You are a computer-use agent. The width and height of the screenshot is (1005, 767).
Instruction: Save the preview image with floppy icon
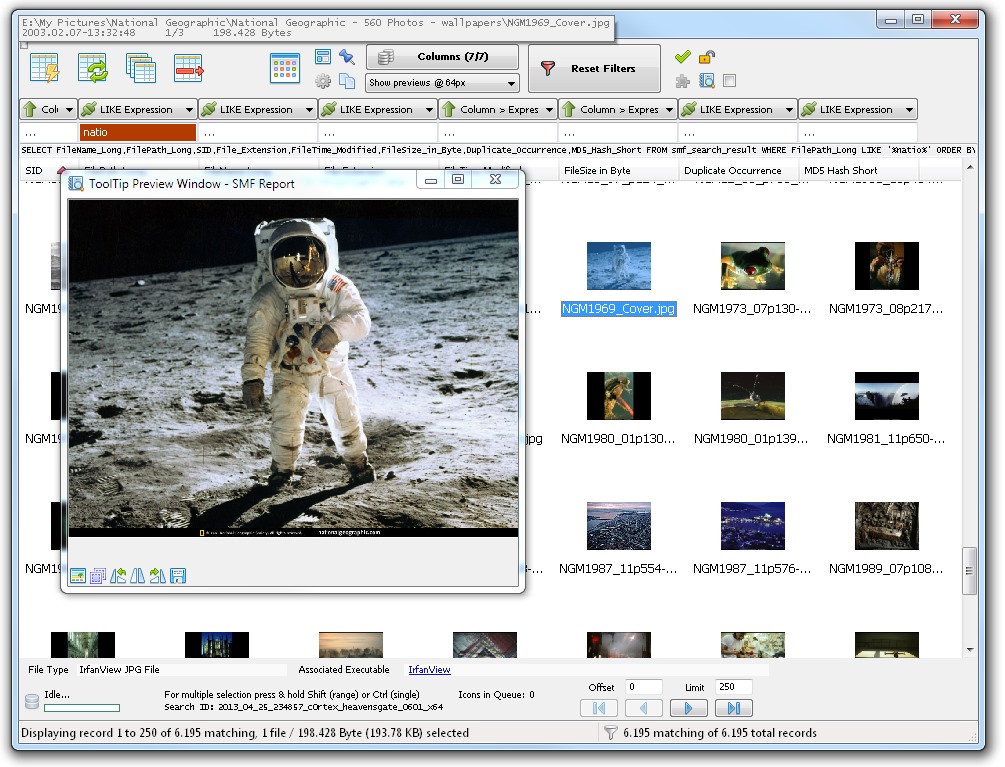click(x=178, y=575)
